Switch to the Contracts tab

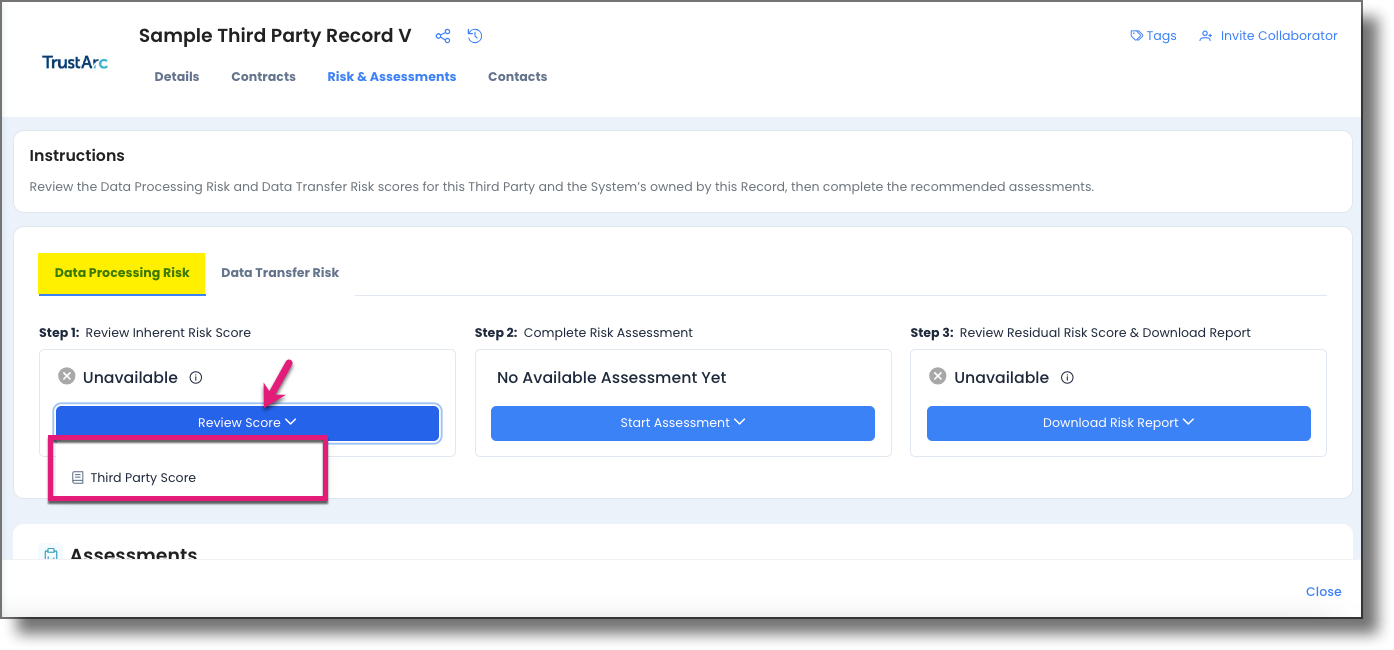[263, 76]
